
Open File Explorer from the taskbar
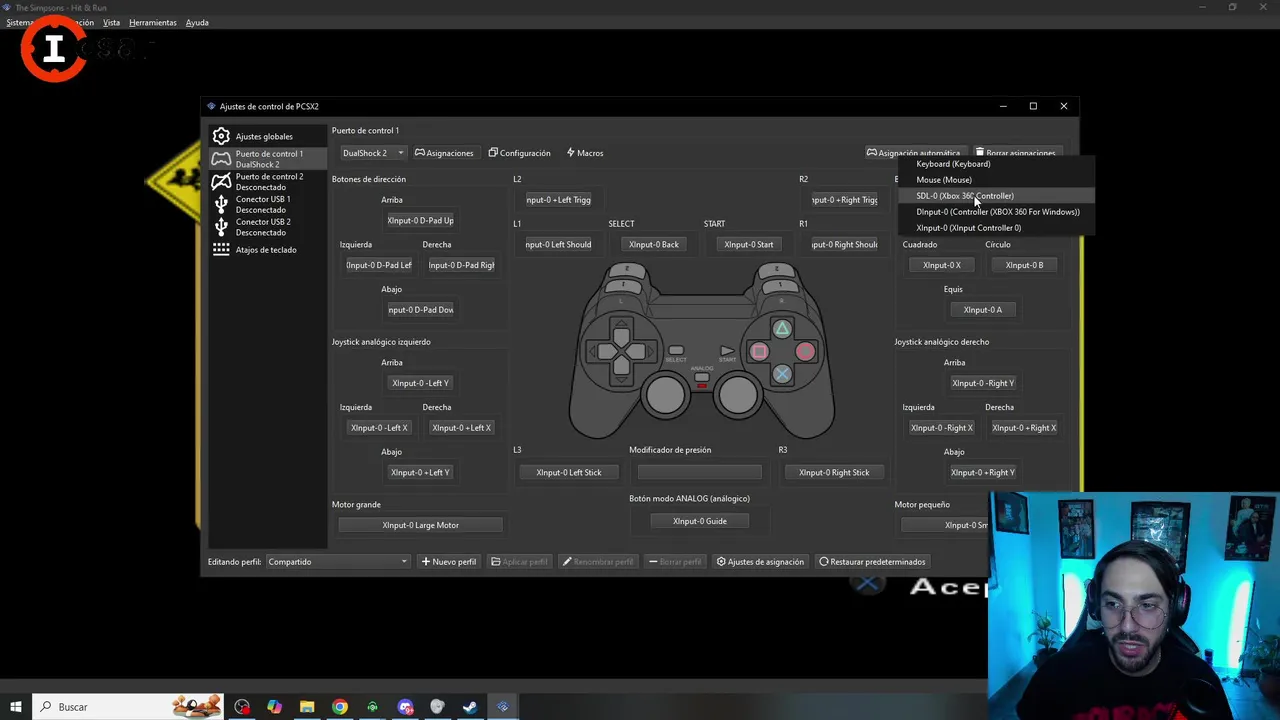[x=307, y=707]
